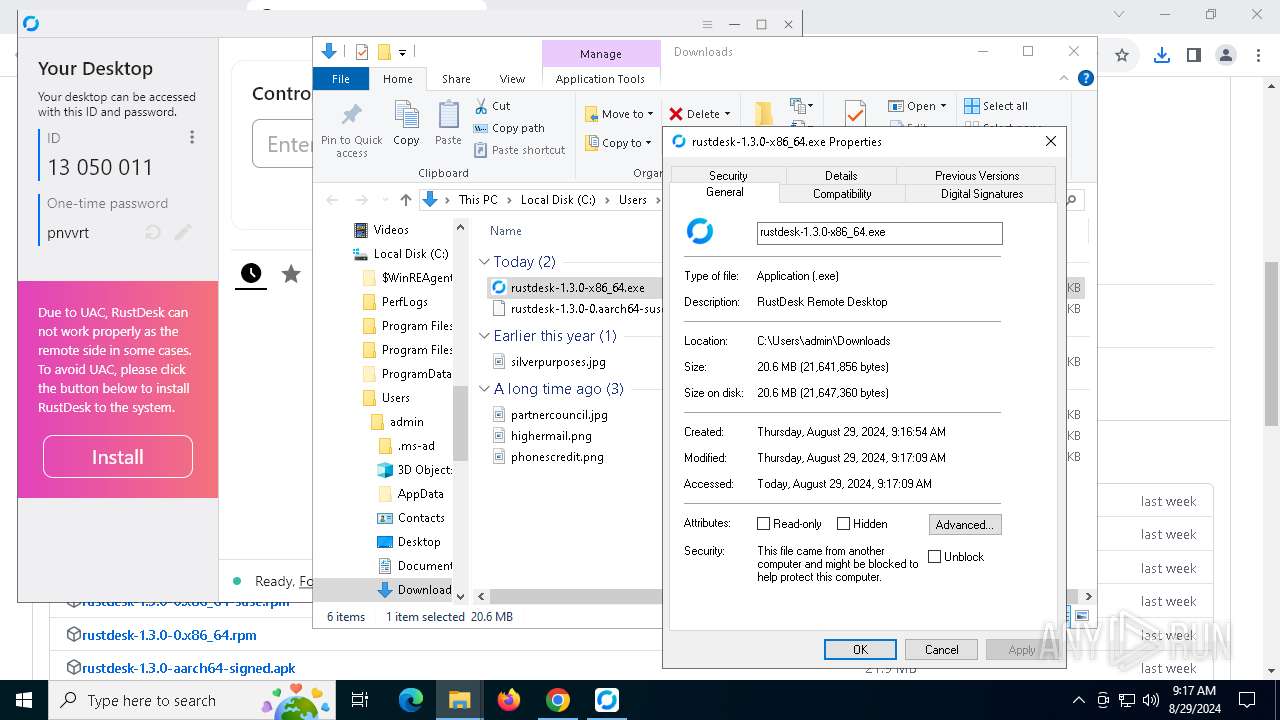Screen dimensions: 1280x720
Task: Click the Chrome page vertical scrollbar
Action: point(1272,345)
